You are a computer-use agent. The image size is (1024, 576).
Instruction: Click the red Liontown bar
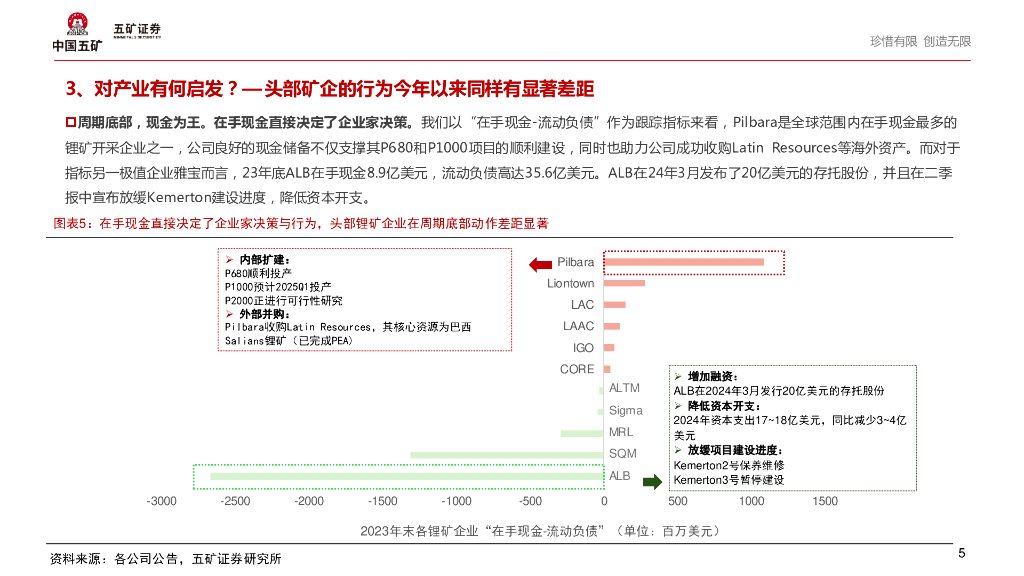624,283
